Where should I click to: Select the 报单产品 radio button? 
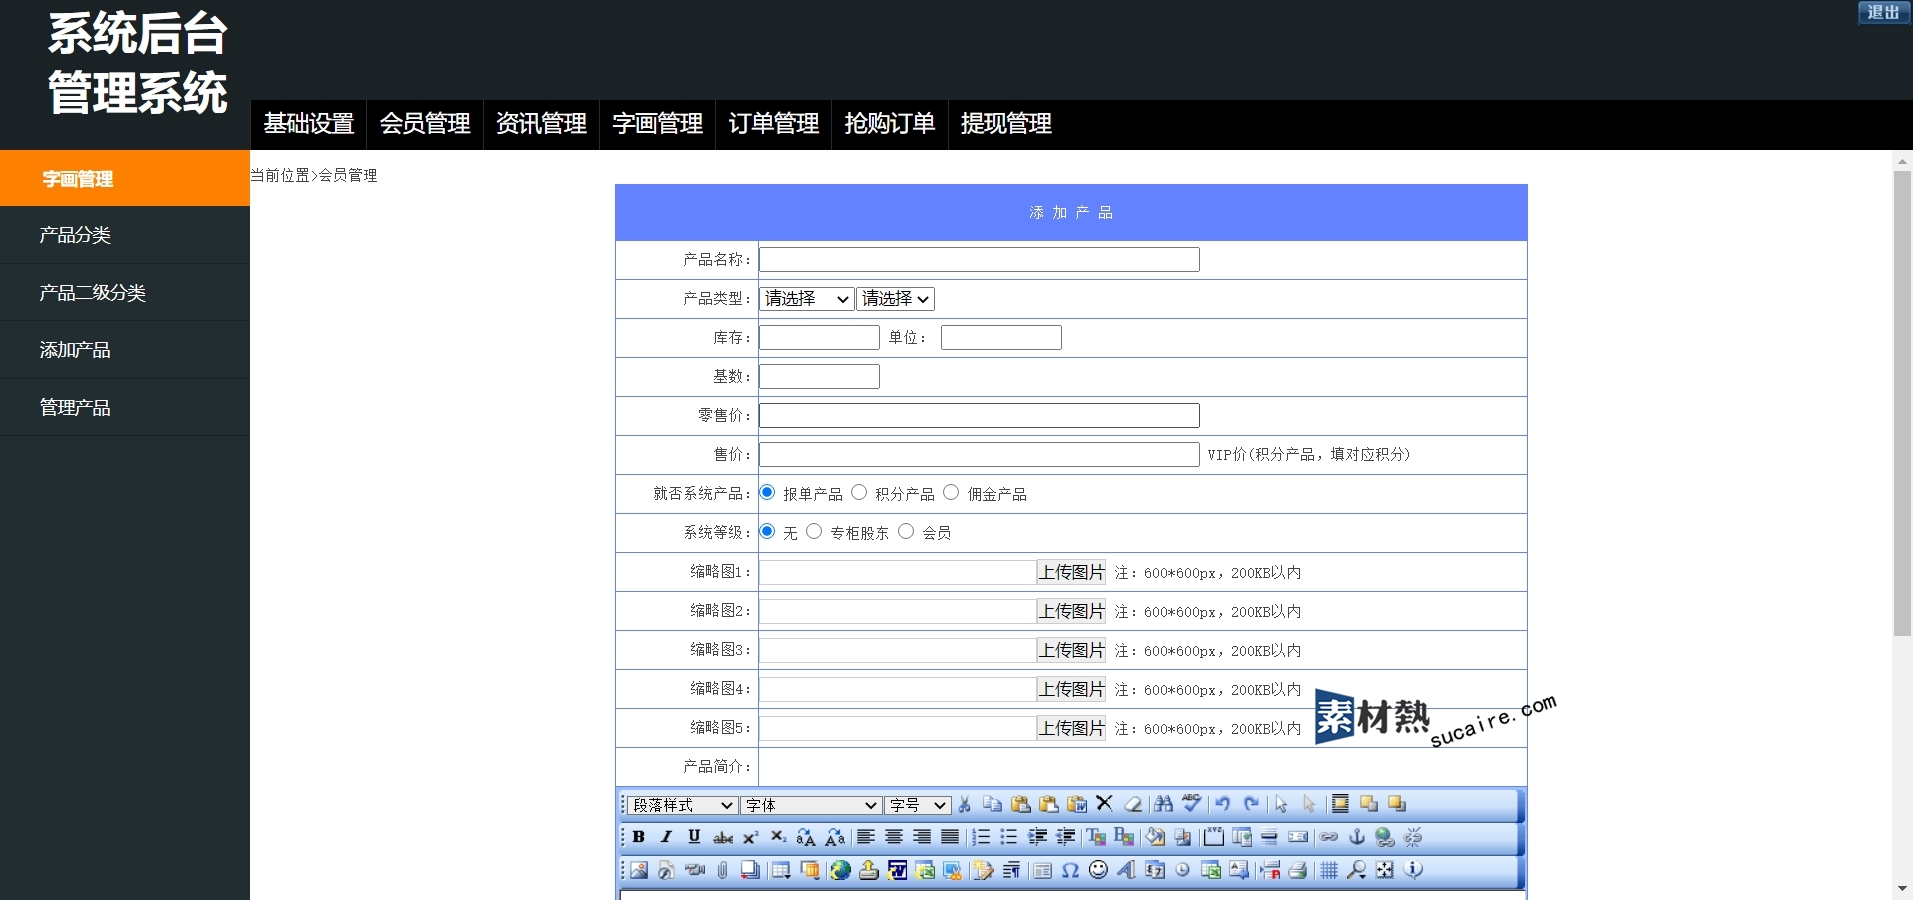767,492
